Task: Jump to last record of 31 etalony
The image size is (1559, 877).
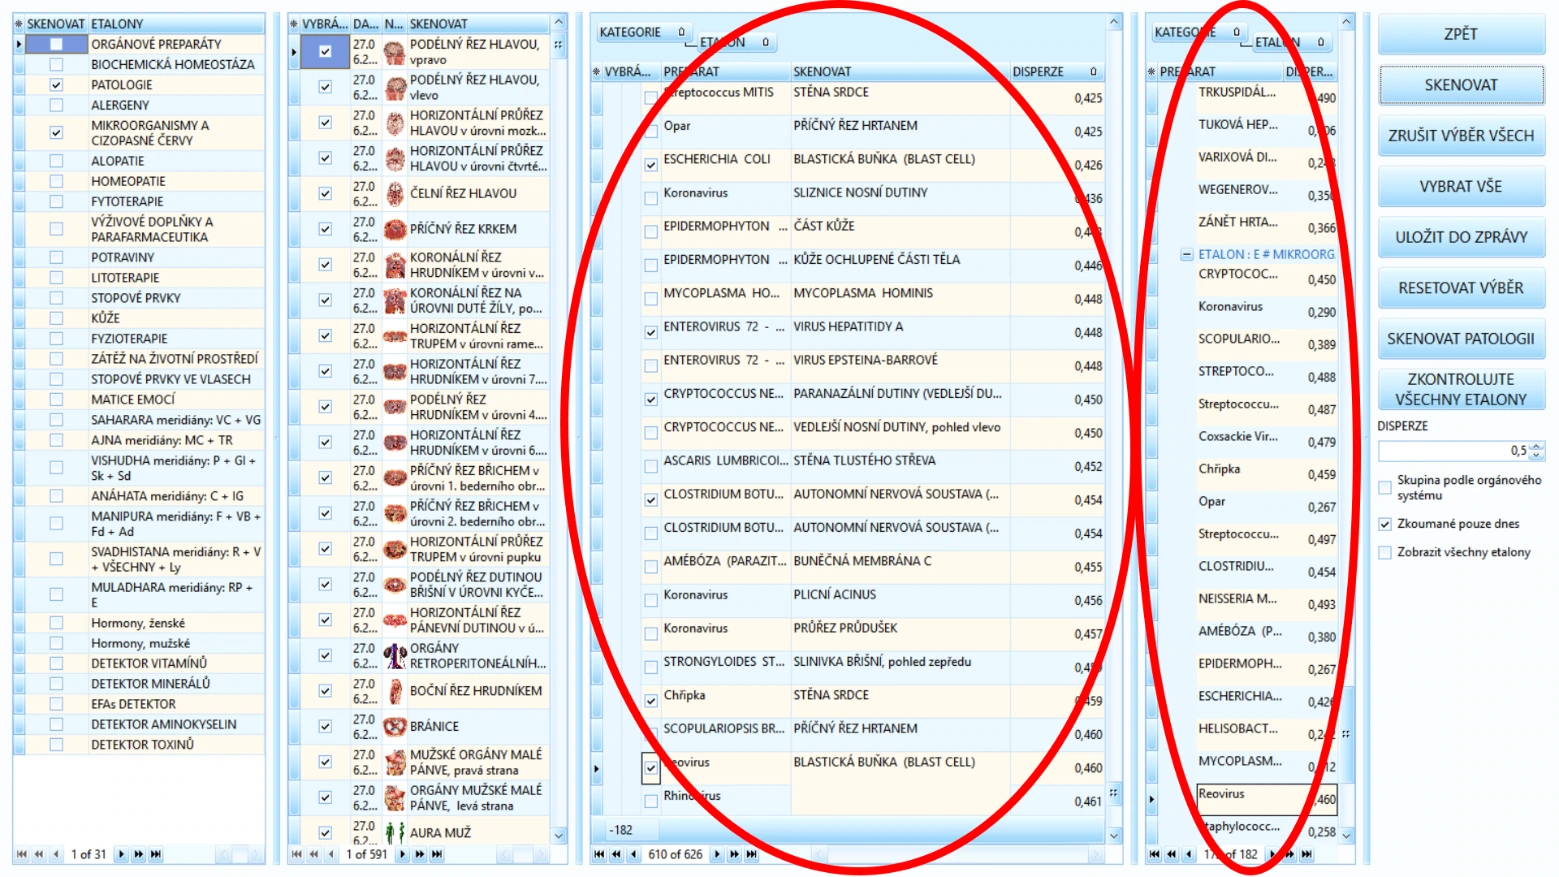Action: pos(156,854)
